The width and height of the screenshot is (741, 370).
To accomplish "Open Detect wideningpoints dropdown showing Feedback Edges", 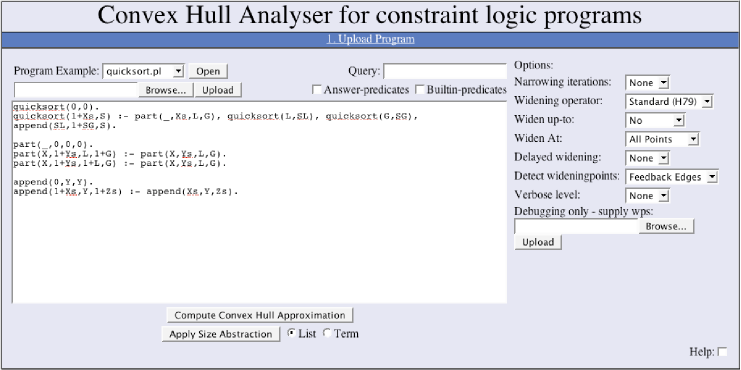I will pyautogui.click(x=672, y=177).
